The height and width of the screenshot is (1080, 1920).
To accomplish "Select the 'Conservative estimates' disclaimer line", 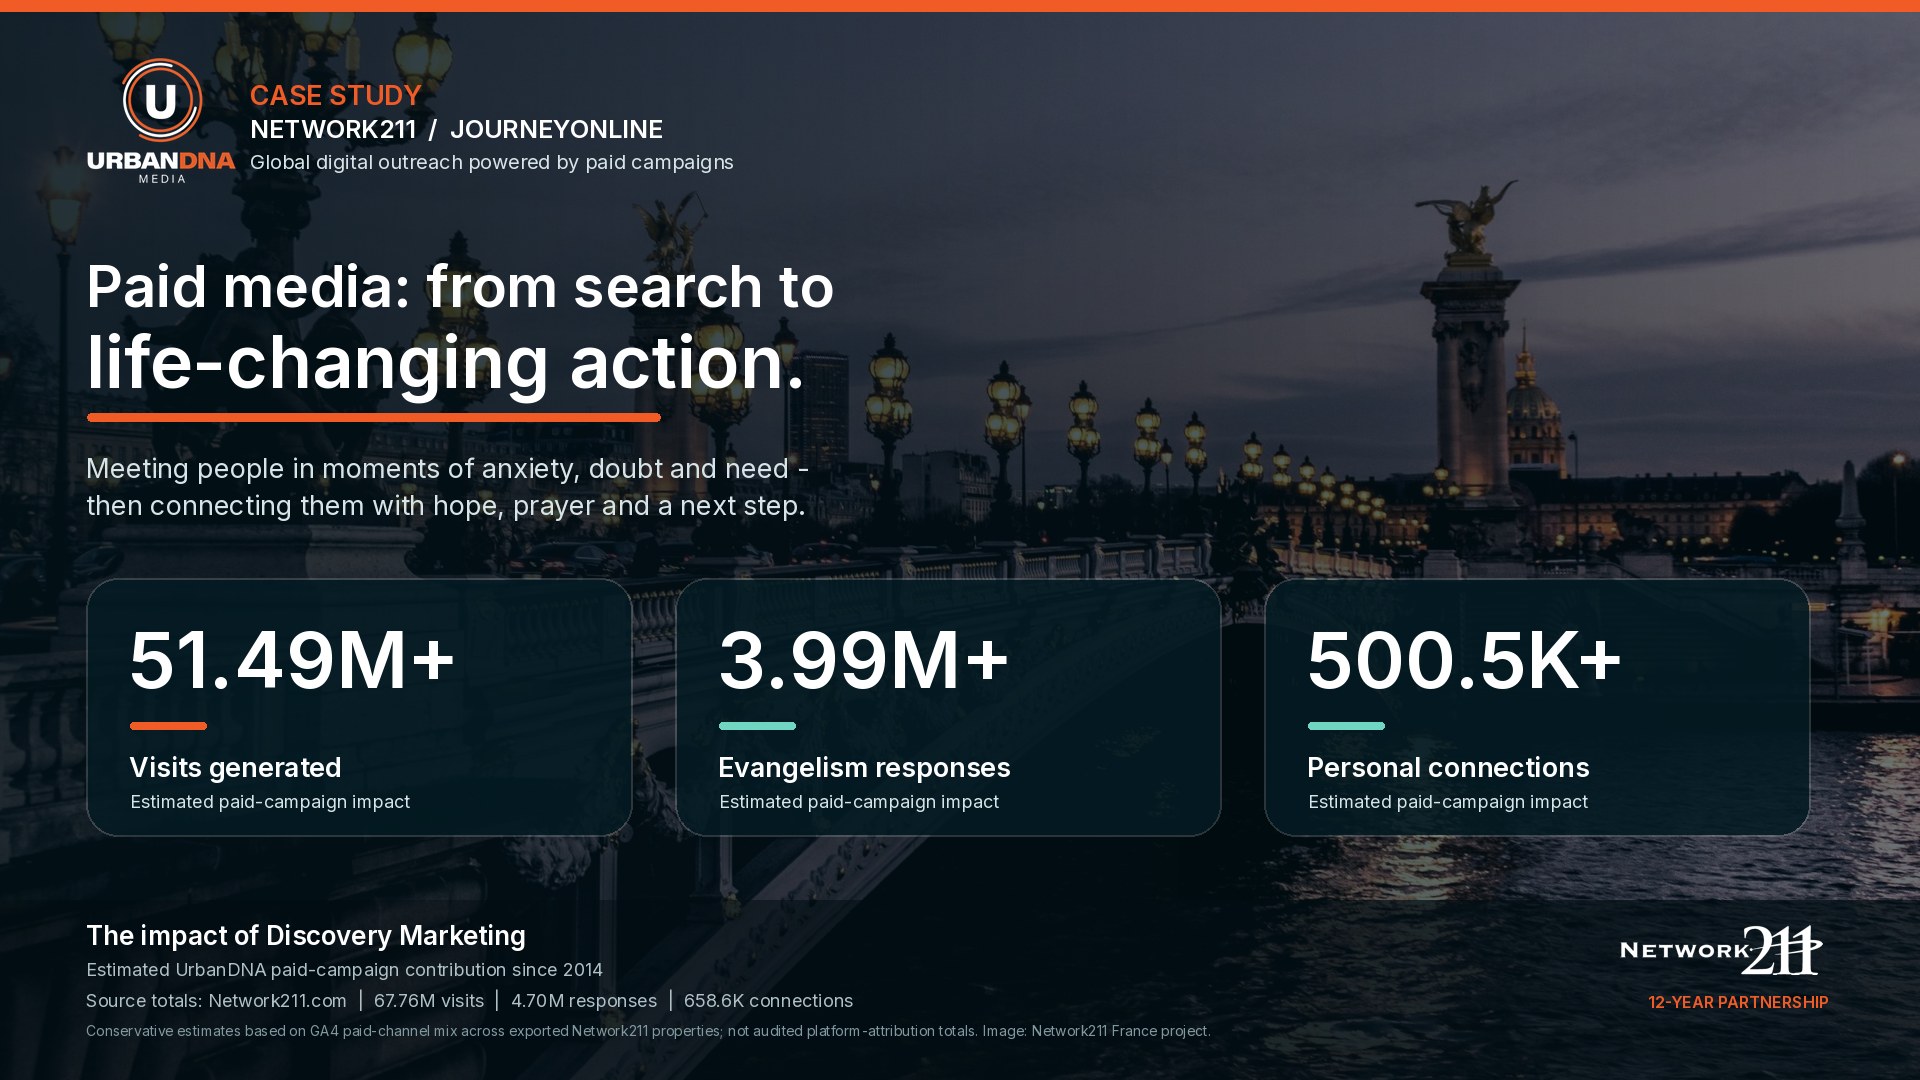I will click(648, 1031).
